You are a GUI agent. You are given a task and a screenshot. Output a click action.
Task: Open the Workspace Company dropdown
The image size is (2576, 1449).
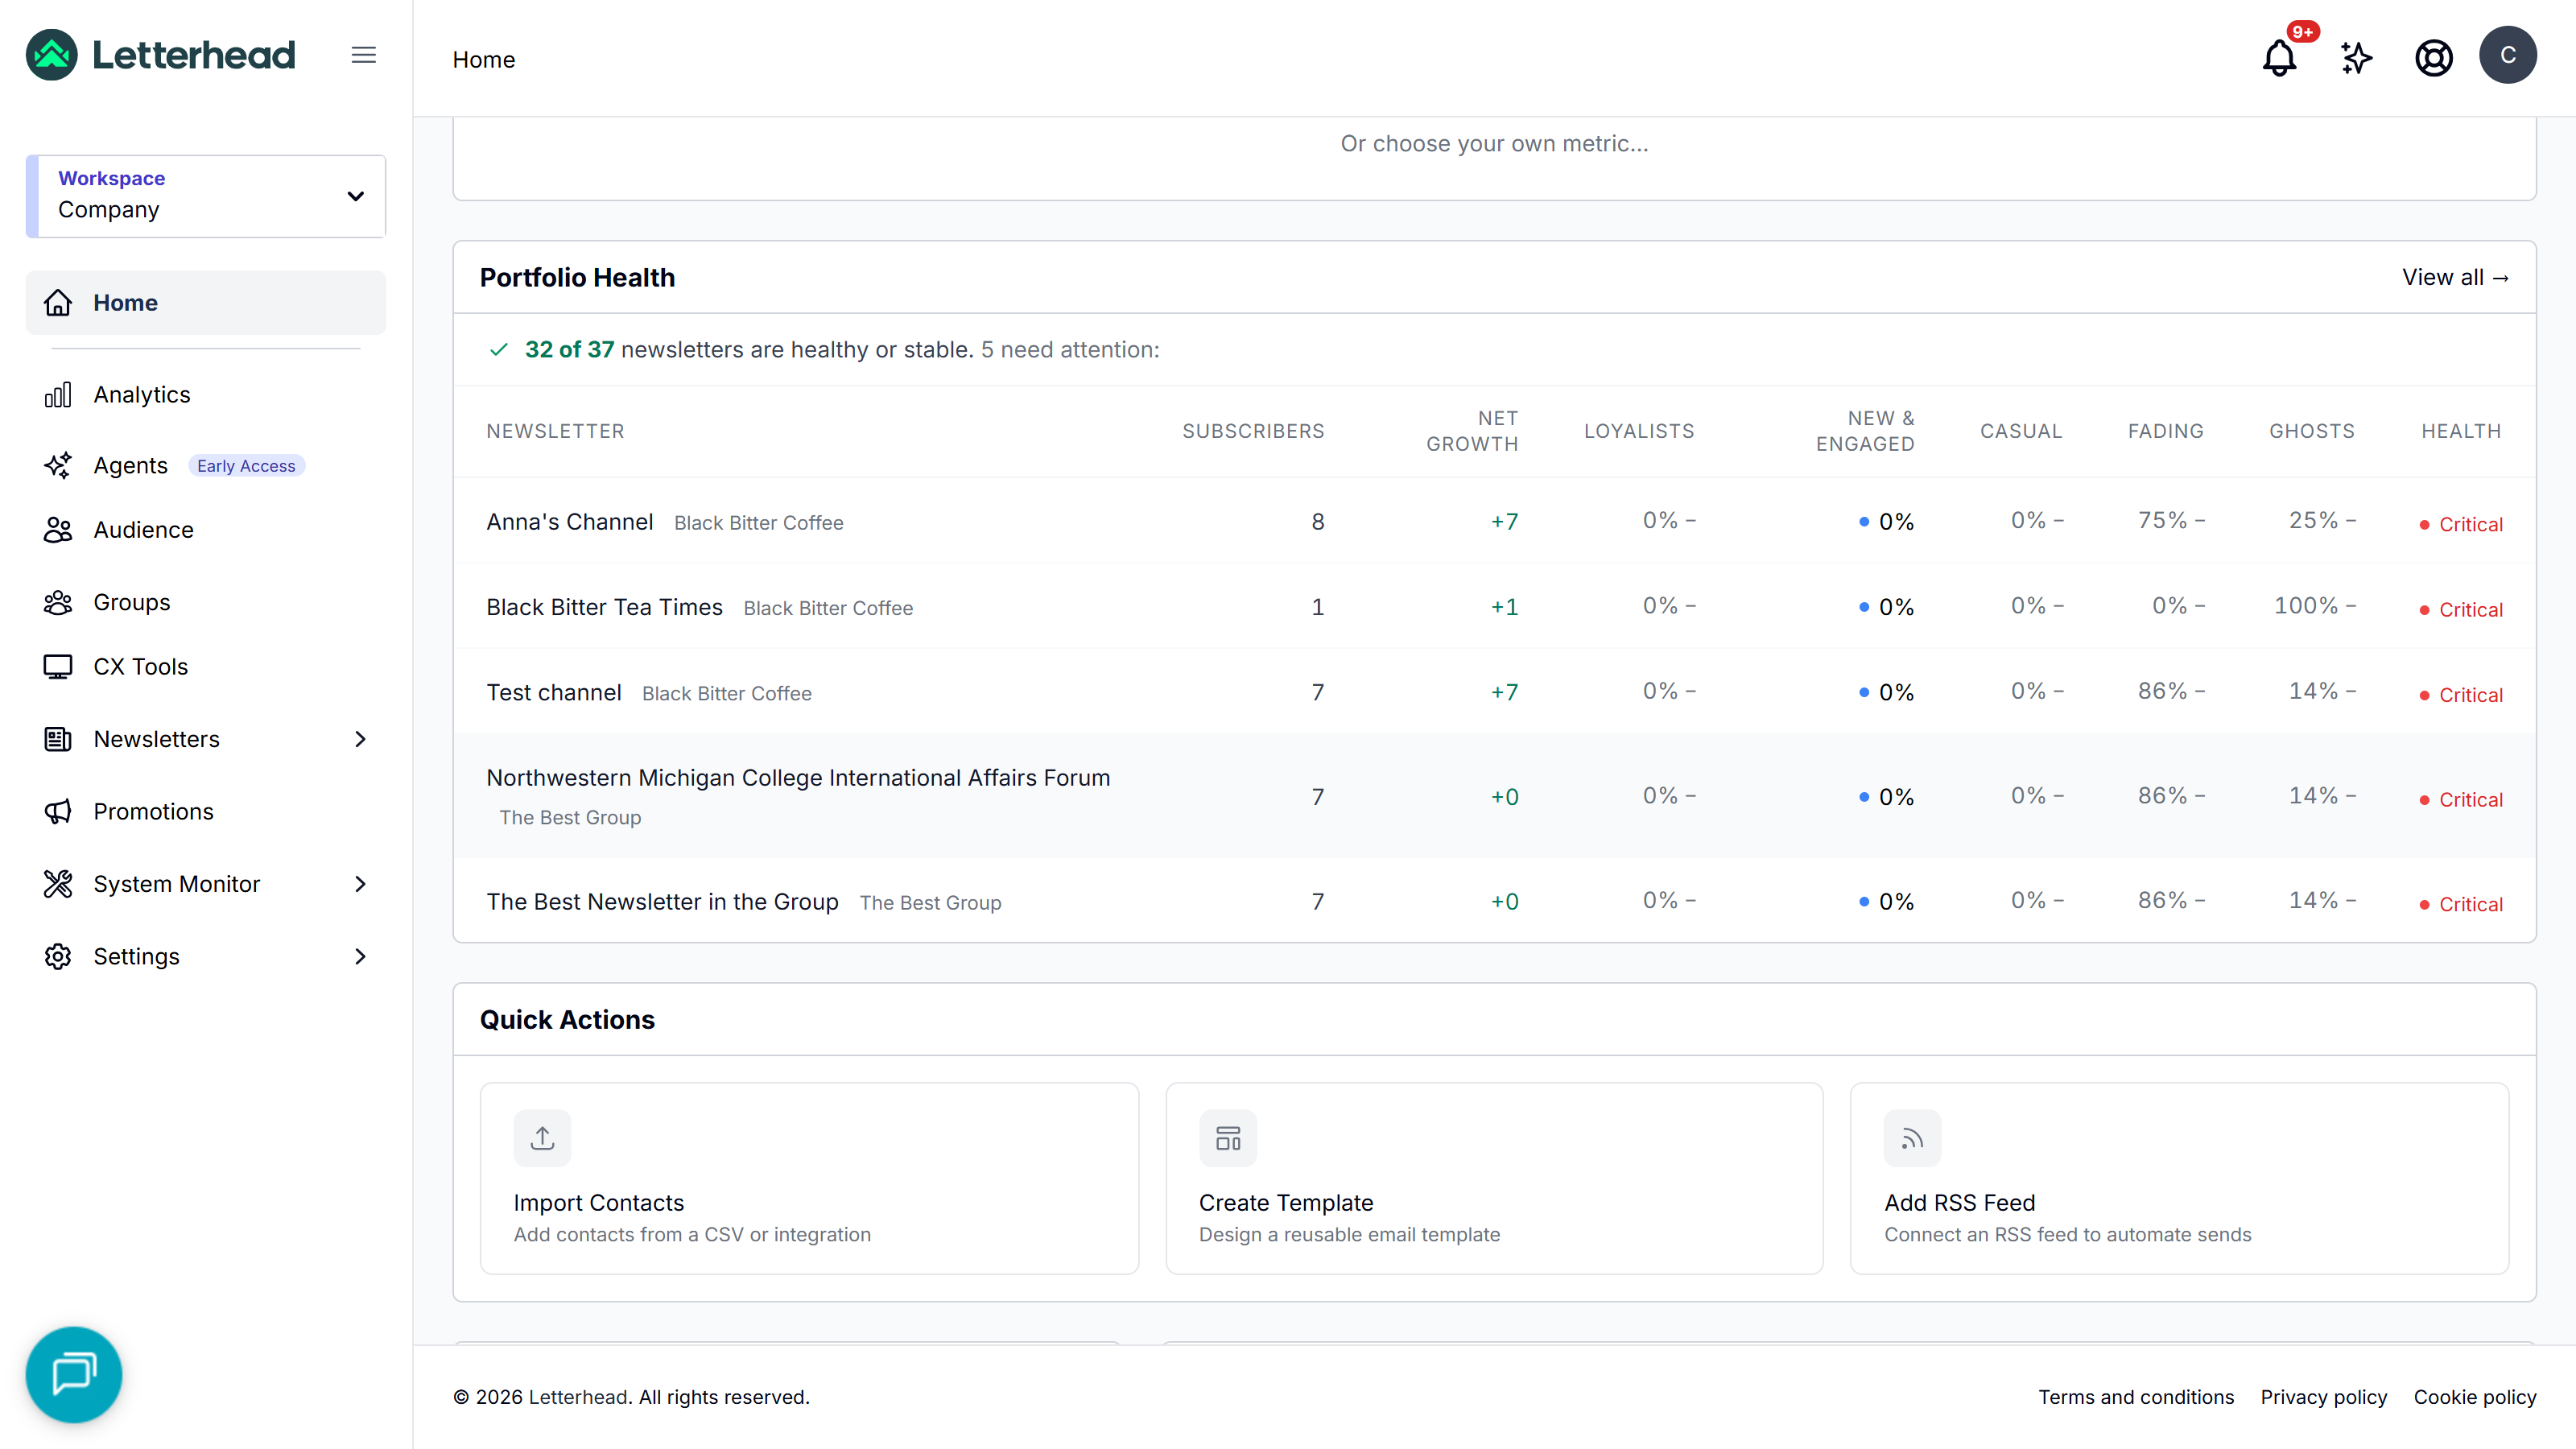click(206, 195)
